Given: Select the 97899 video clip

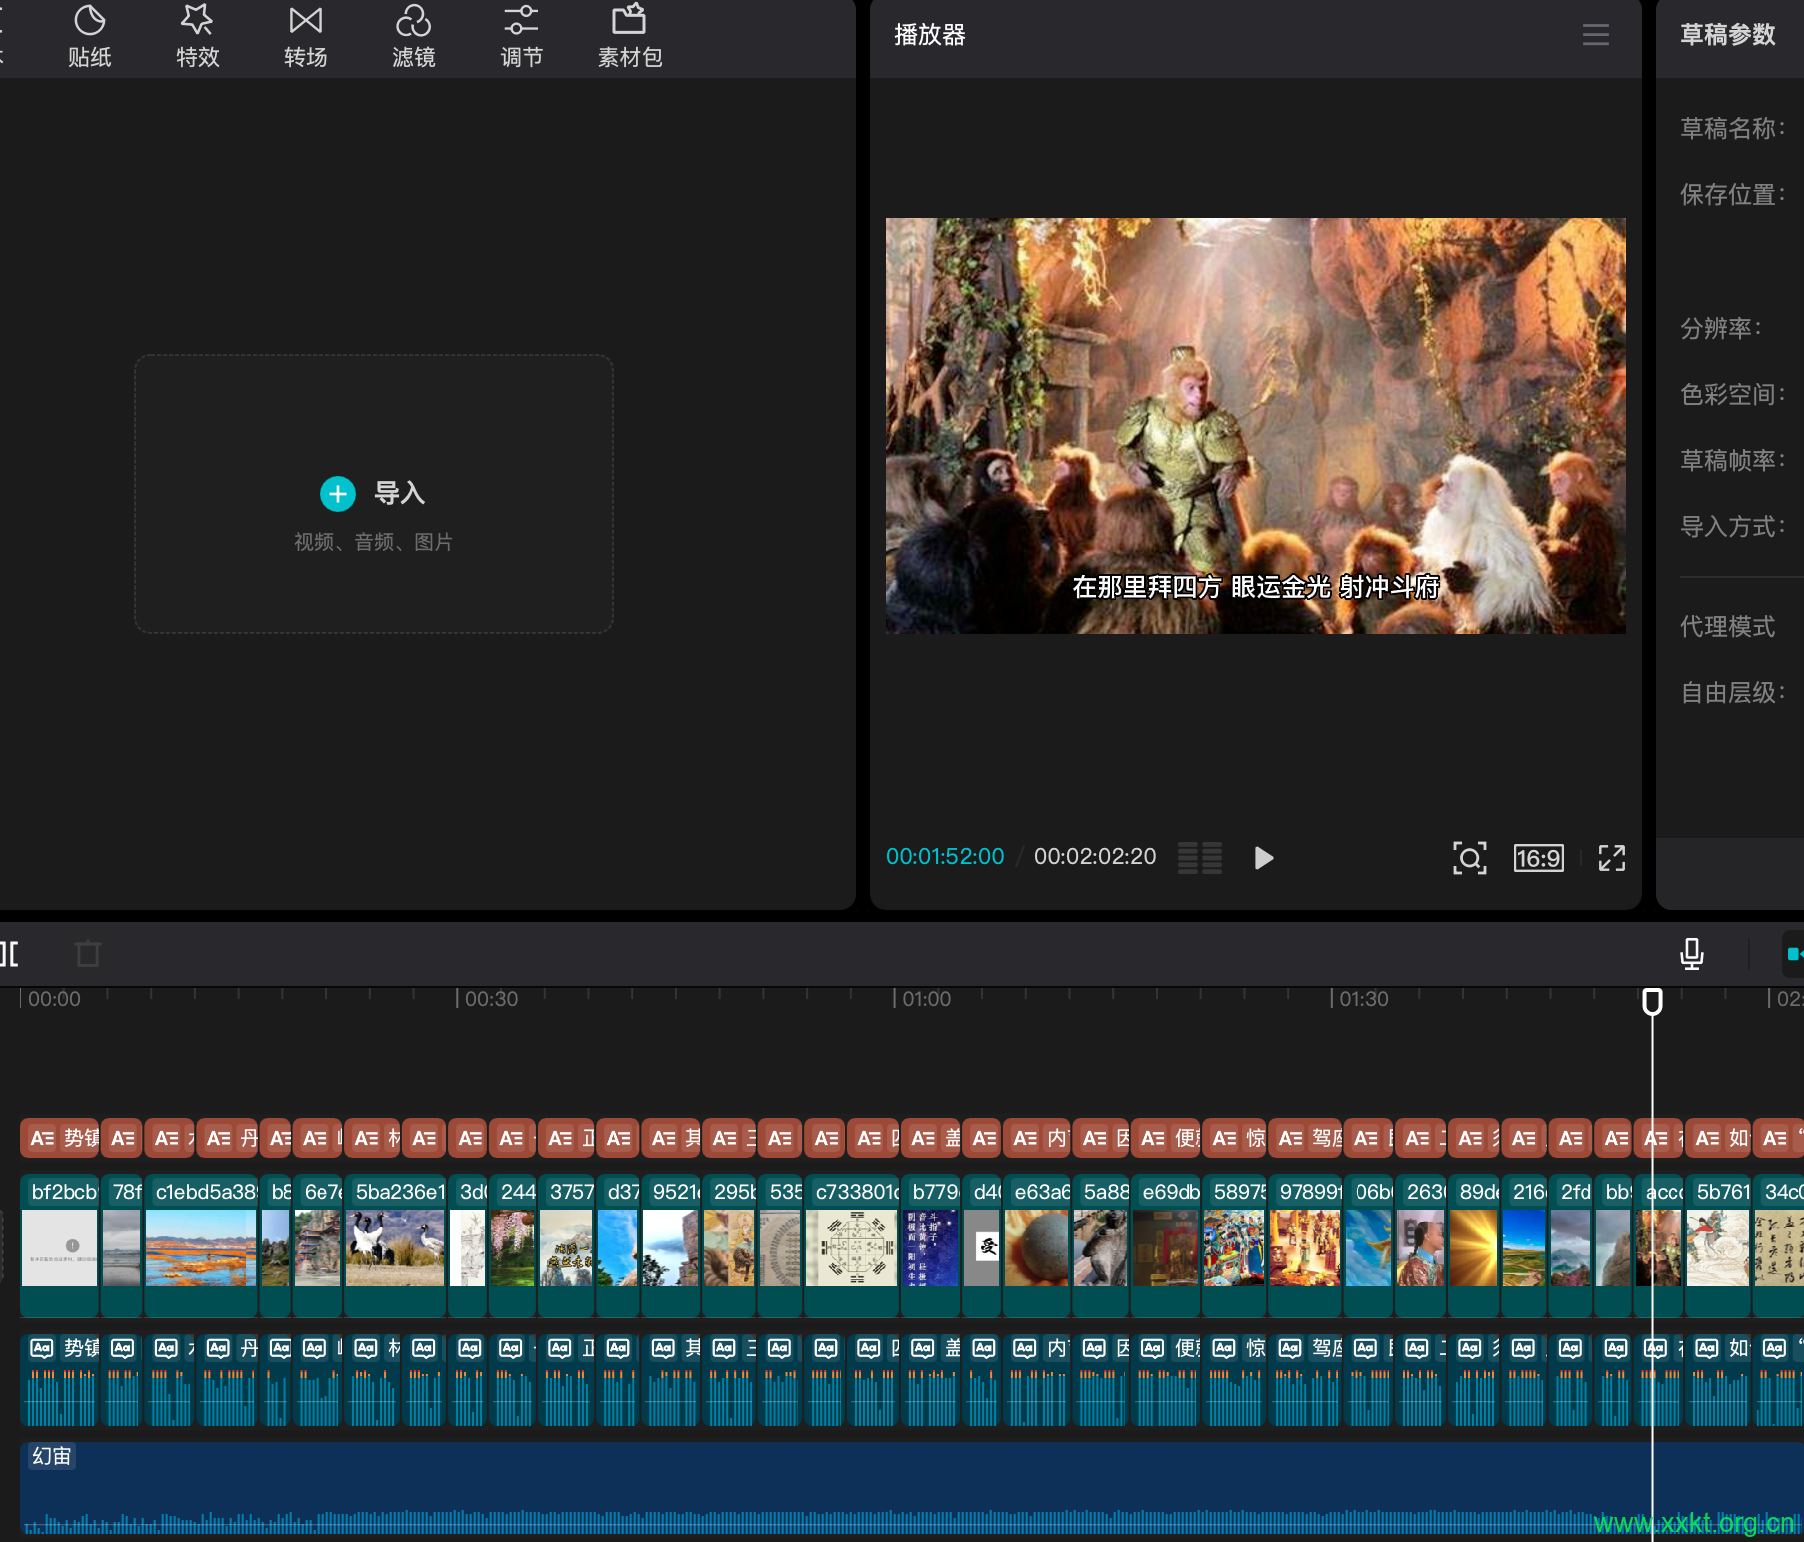Looking at the screenshot, I should (1305, 1244).
